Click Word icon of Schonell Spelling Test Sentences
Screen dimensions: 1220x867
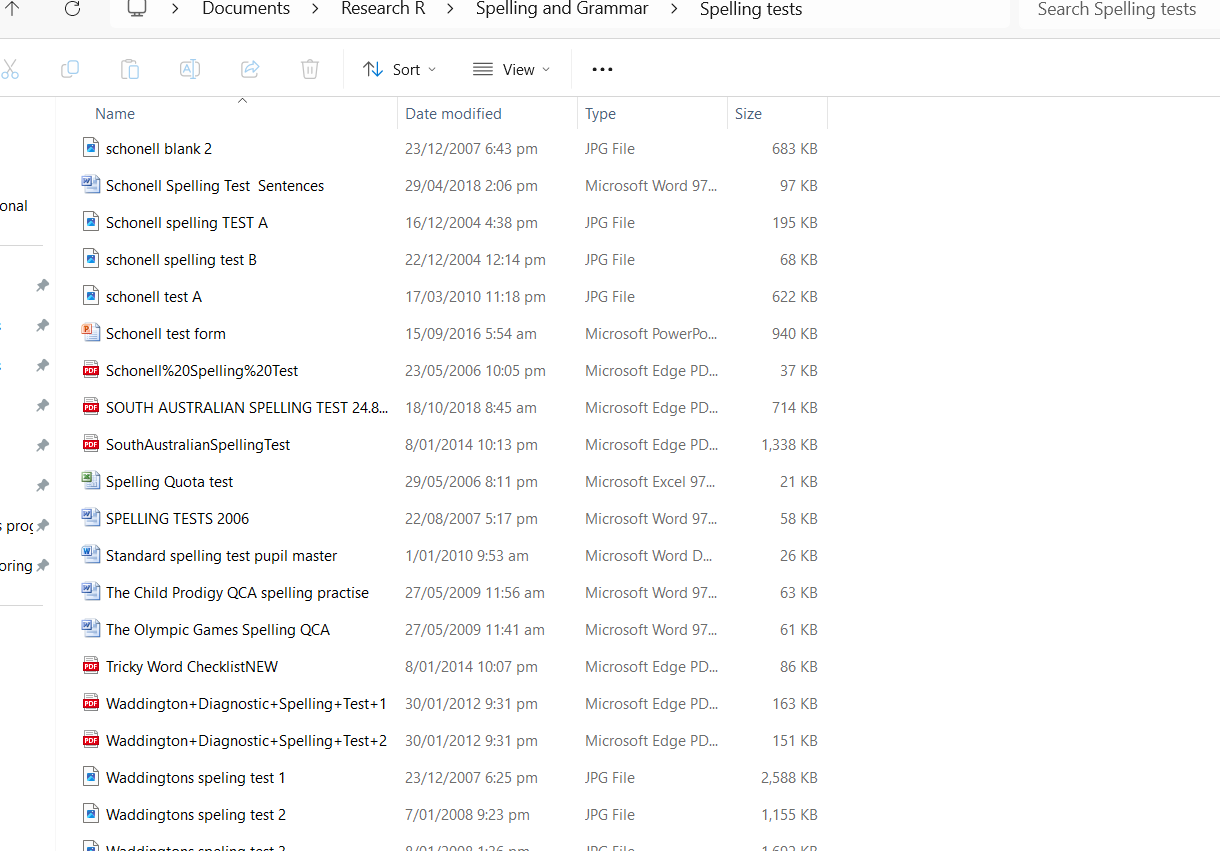pyautogui.click(x=91, y=185)
